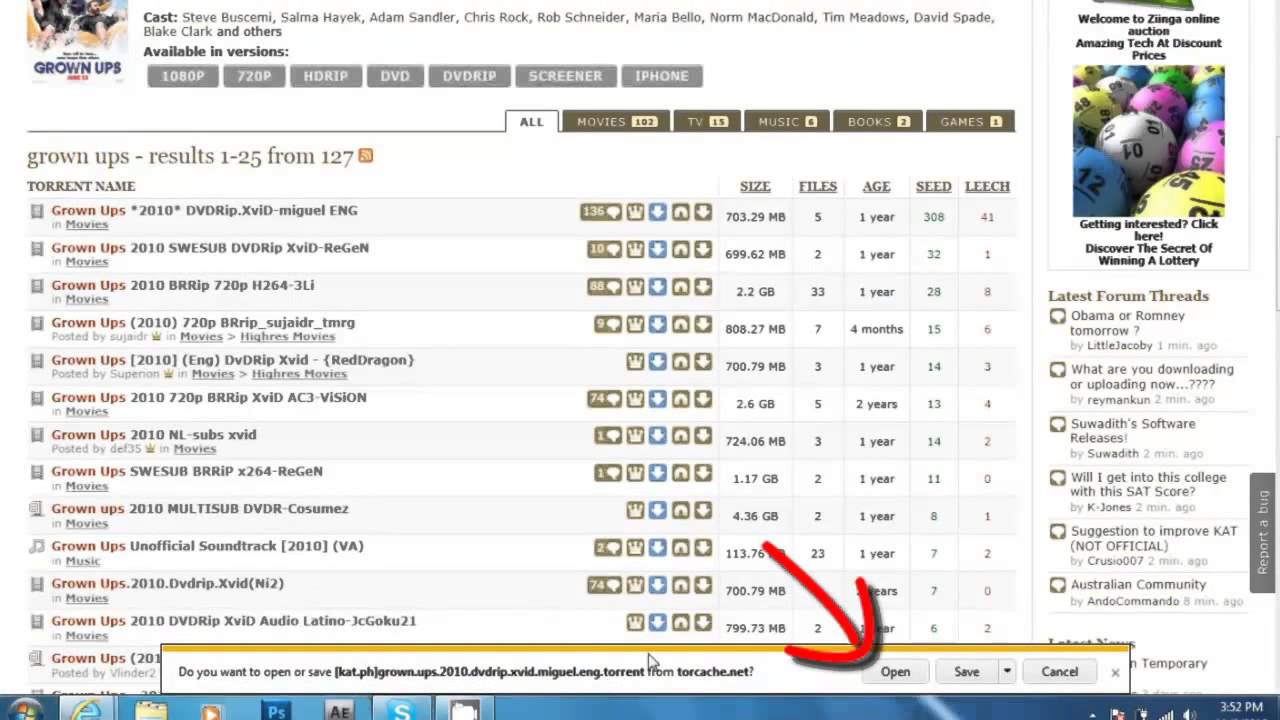Click Save in the download prompt
Image resolution: width=1280 pixels, height=720 pixels.
pos(966,672)
